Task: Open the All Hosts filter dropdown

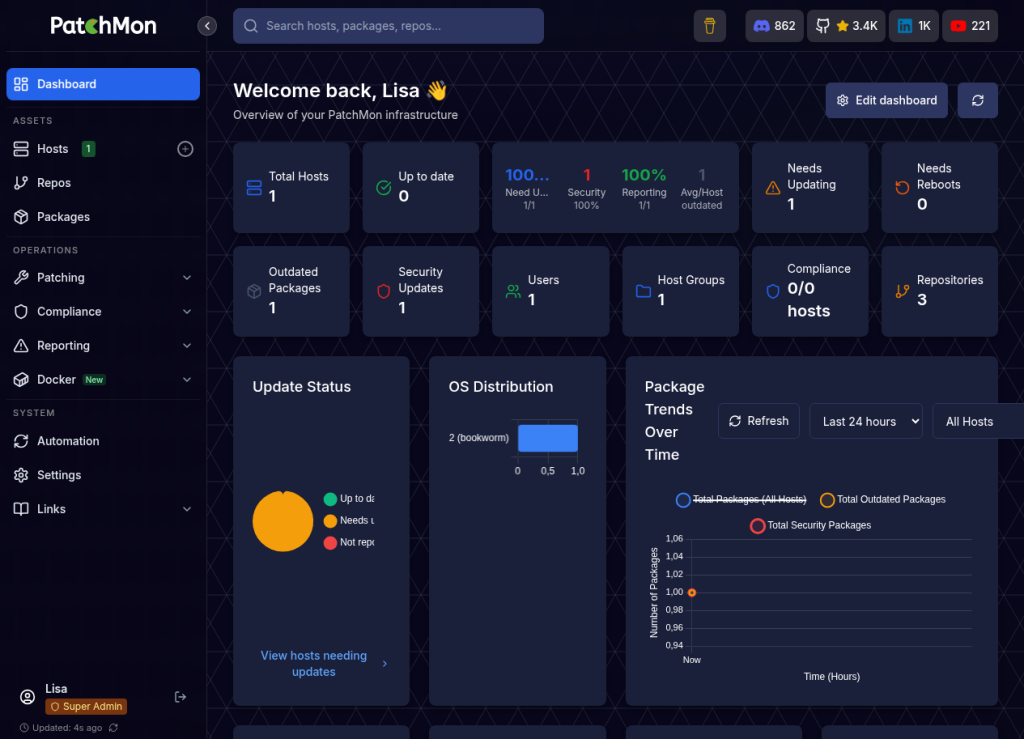Action: (x=978, y=422)
